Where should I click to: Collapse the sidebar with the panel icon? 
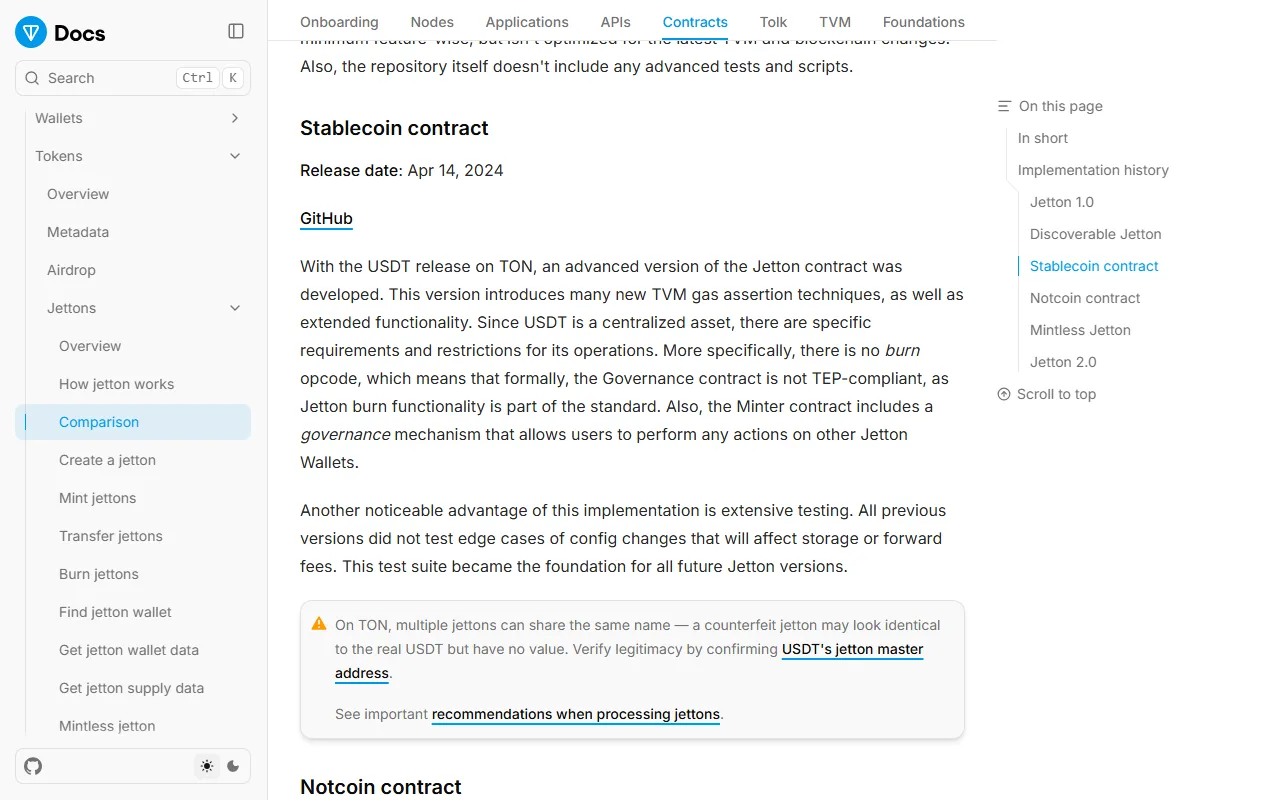(x=236, y=31)
